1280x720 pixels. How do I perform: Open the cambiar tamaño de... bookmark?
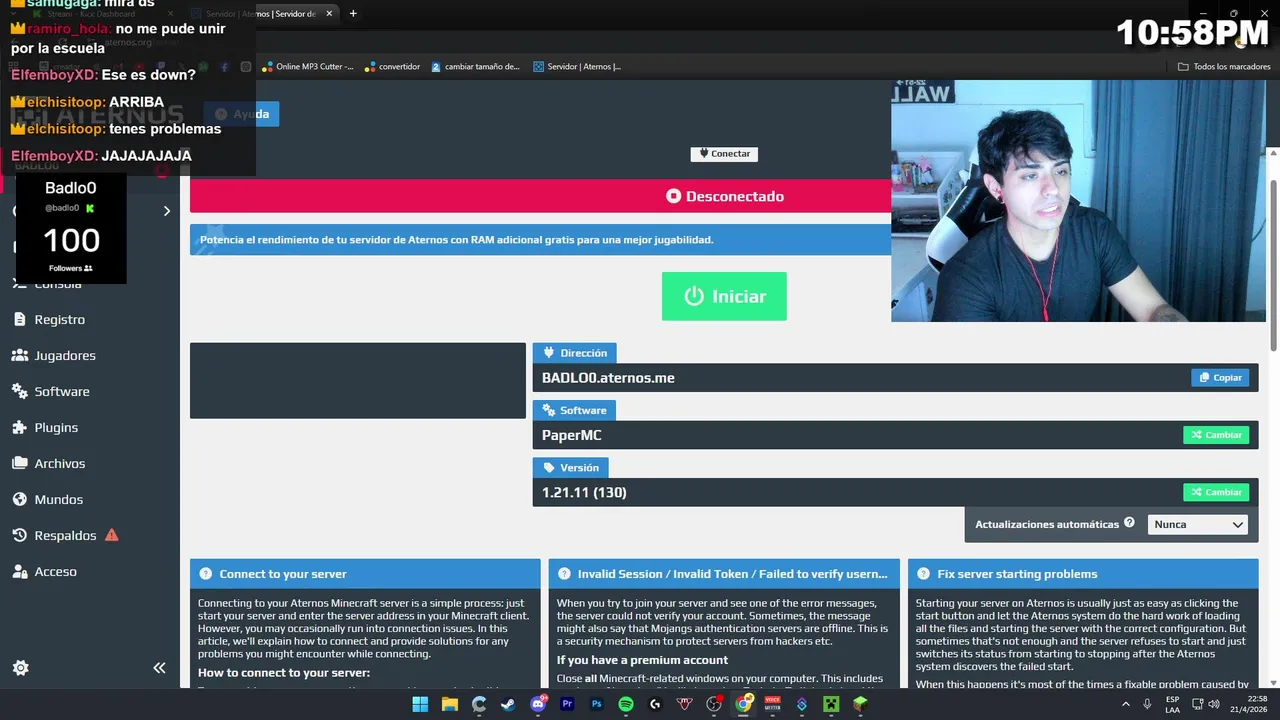coord(476,67)
